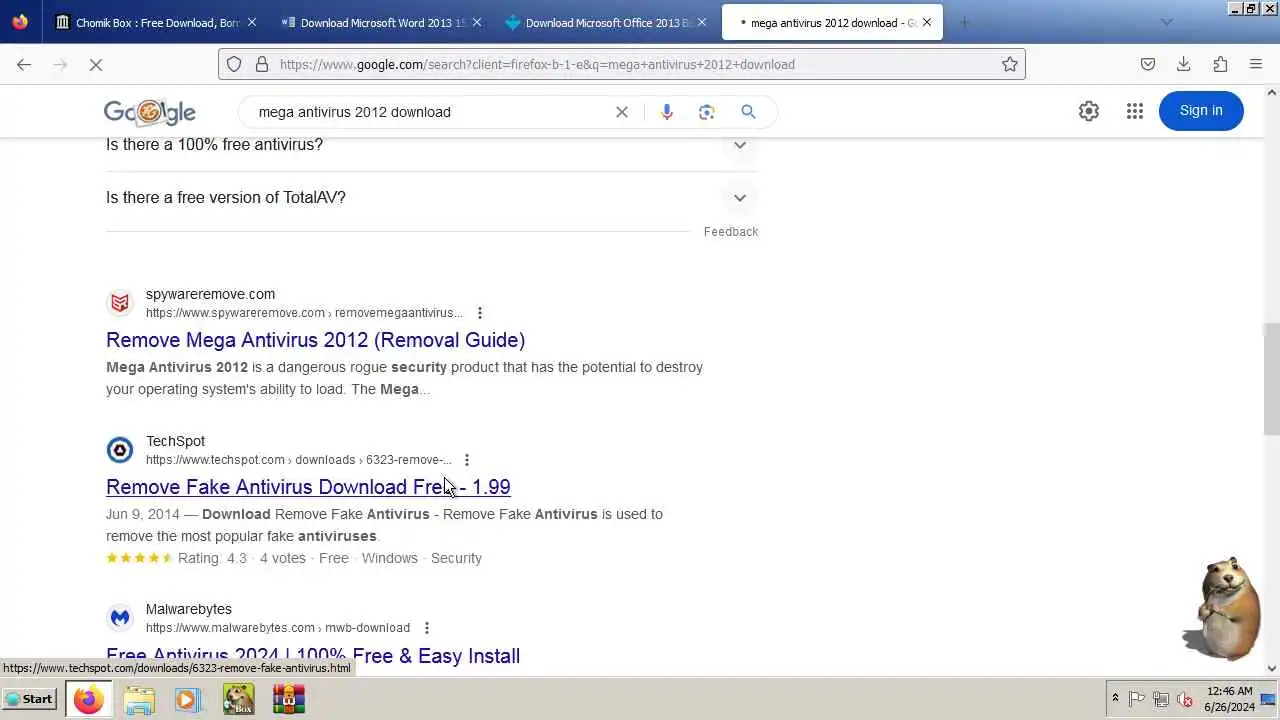Screen dimensions: 1280x720
Task: Submit search with magnifier icon
Action: [748, 112]
